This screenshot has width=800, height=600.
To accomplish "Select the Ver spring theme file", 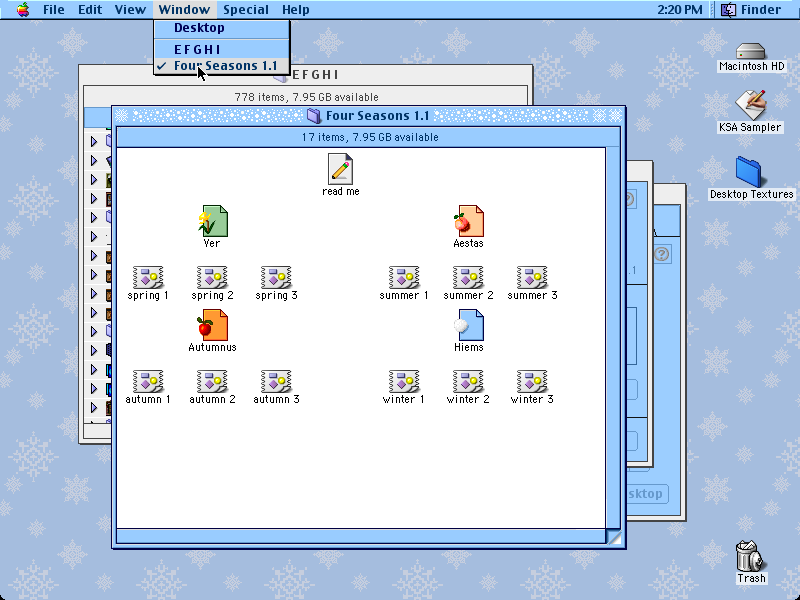I will (x=212, y=227).
